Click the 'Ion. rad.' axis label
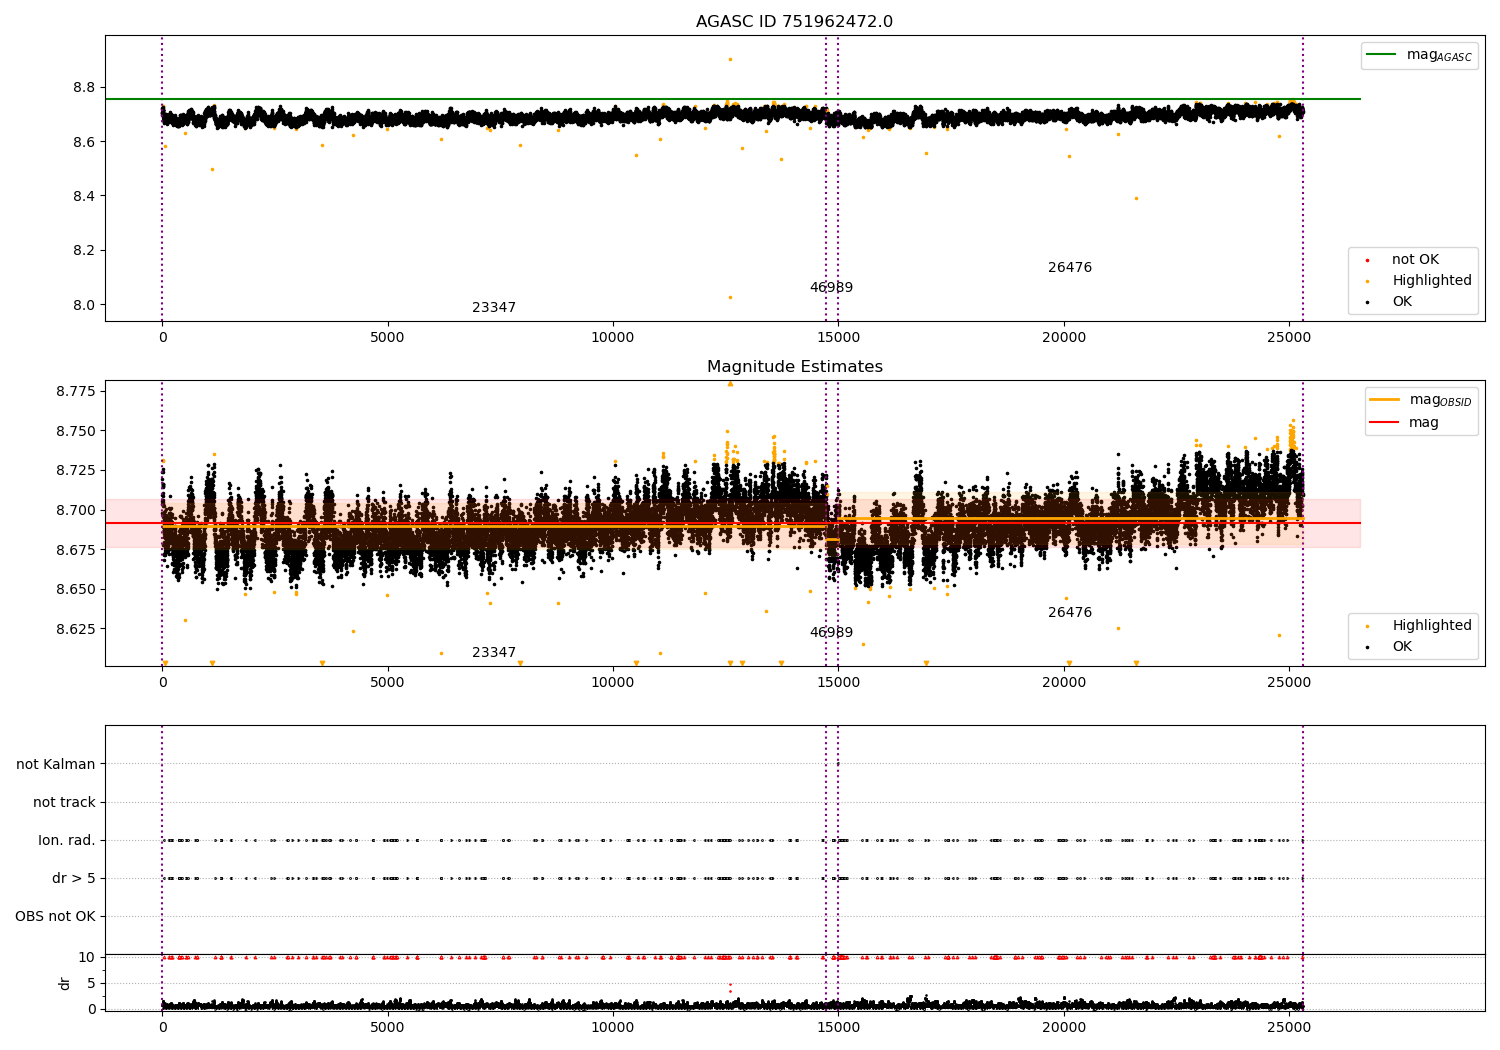This screenshot has width=1500, height=1050. click(67, 841)
